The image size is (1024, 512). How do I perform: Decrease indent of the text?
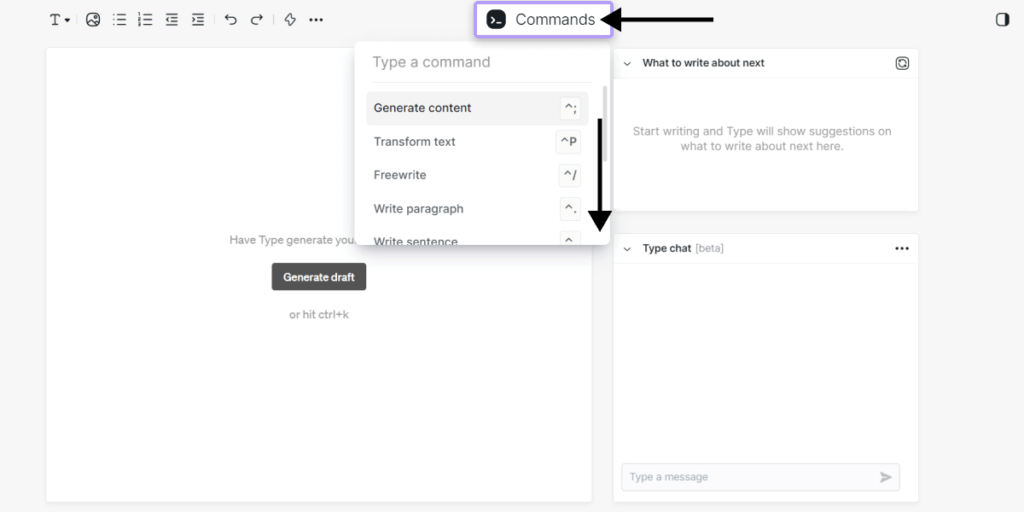tap(172, 19)
